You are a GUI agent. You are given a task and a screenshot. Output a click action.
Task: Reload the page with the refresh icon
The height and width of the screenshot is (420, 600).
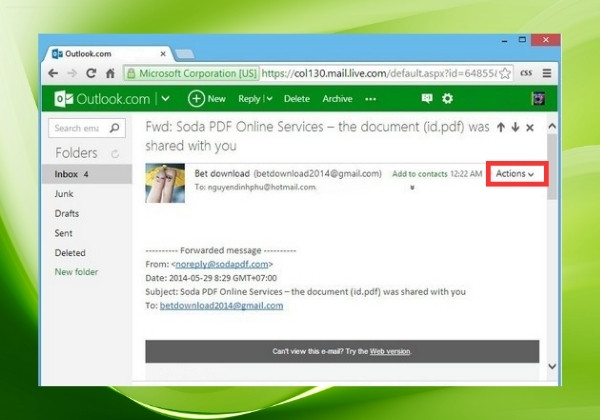click(x=91, y=73)
